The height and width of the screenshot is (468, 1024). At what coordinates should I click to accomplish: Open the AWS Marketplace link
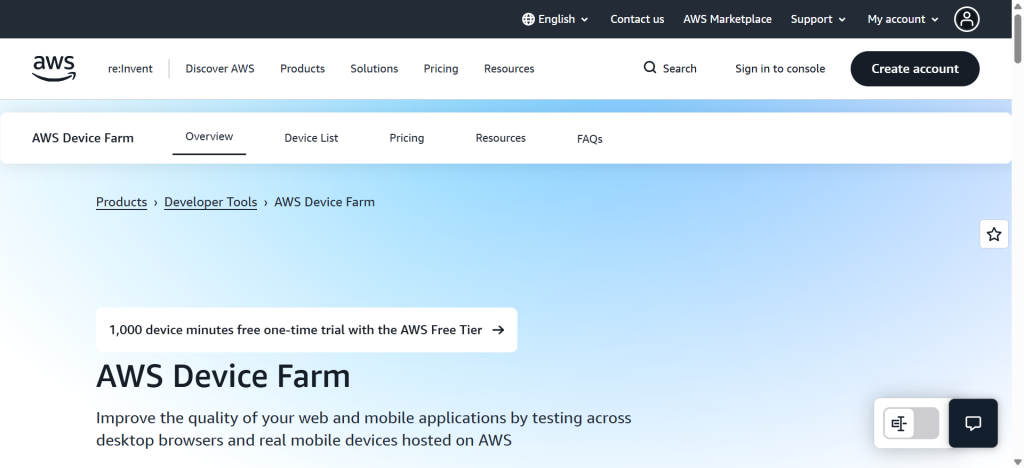(728, 19)
